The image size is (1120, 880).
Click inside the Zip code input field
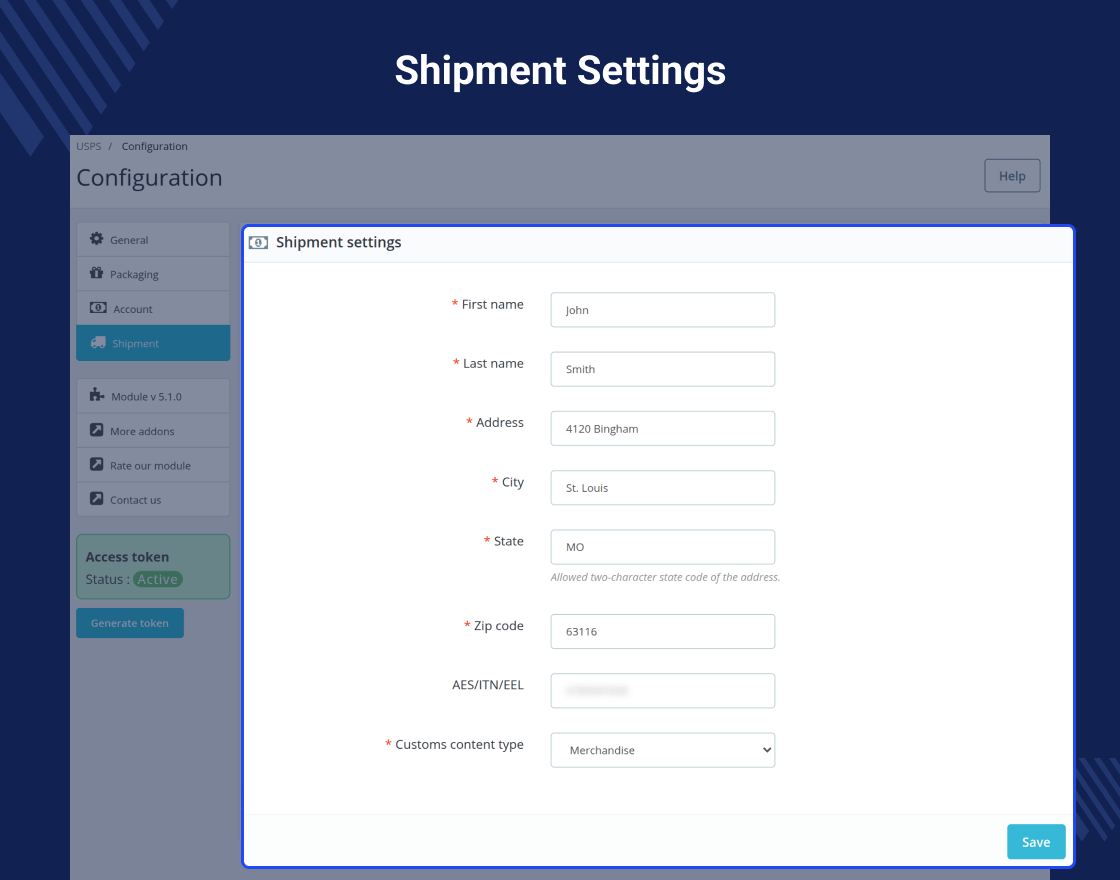(x=662, y=631)
